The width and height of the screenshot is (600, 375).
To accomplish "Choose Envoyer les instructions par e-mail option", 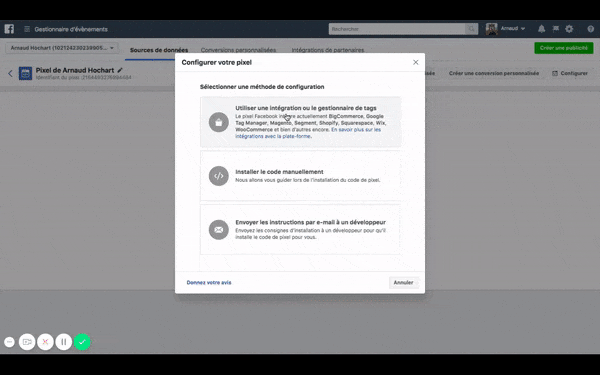I will tap(300, 230).
